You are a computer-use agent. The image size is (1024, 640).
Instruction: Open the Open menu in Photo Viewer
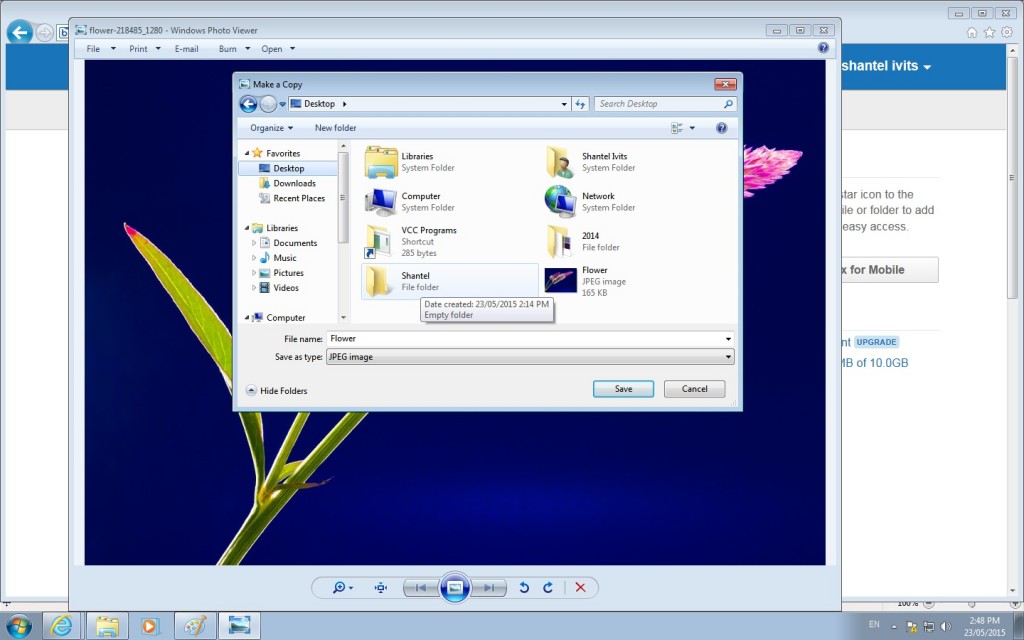point(278,48)
